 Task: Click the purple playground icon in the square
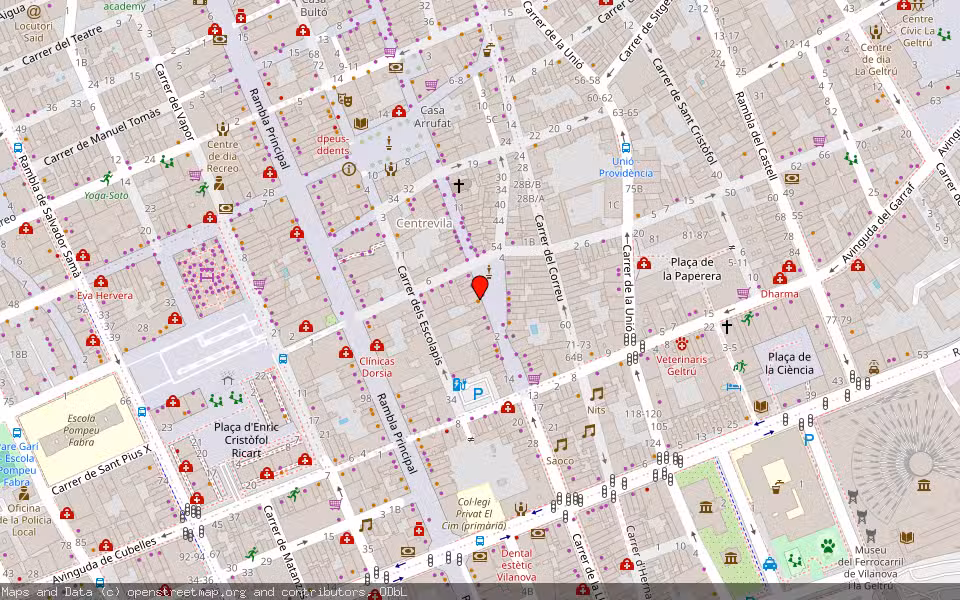tap(206, 274)
